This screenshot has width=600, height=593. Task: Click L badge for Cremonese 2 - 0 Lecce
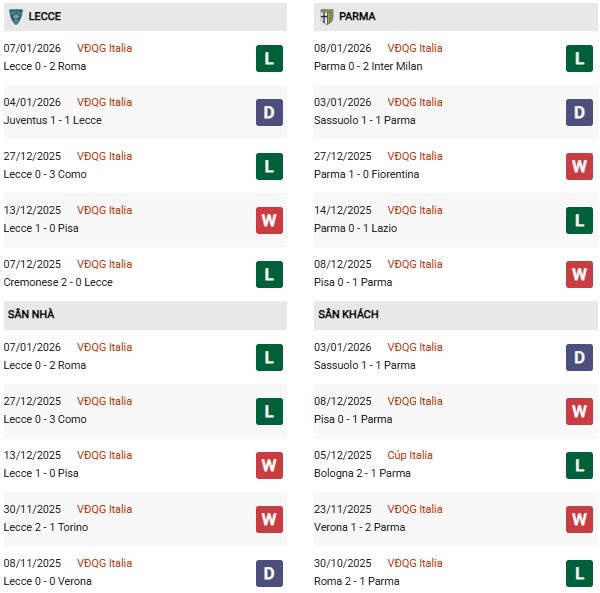click(x=269, y=274)
